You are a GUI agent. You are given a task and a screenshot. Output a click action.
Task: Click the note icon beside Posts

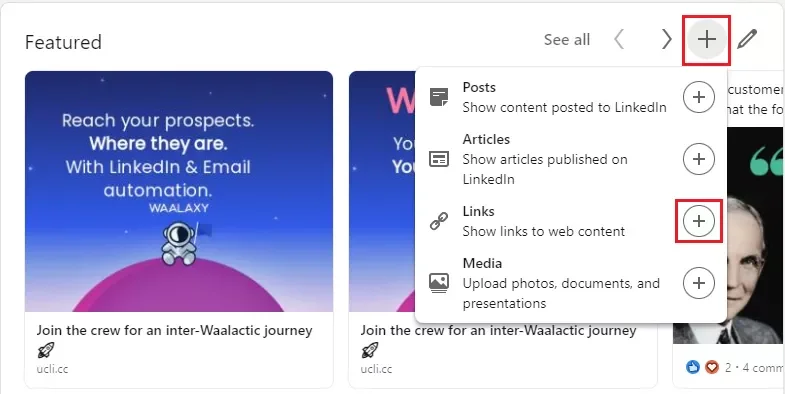click(x=439, y=97)
